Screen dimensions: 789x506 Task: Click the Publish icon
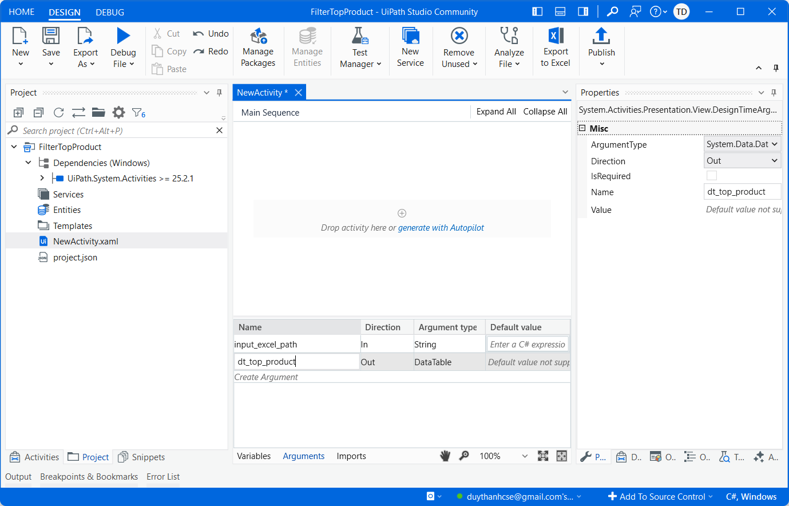[601, 36]
